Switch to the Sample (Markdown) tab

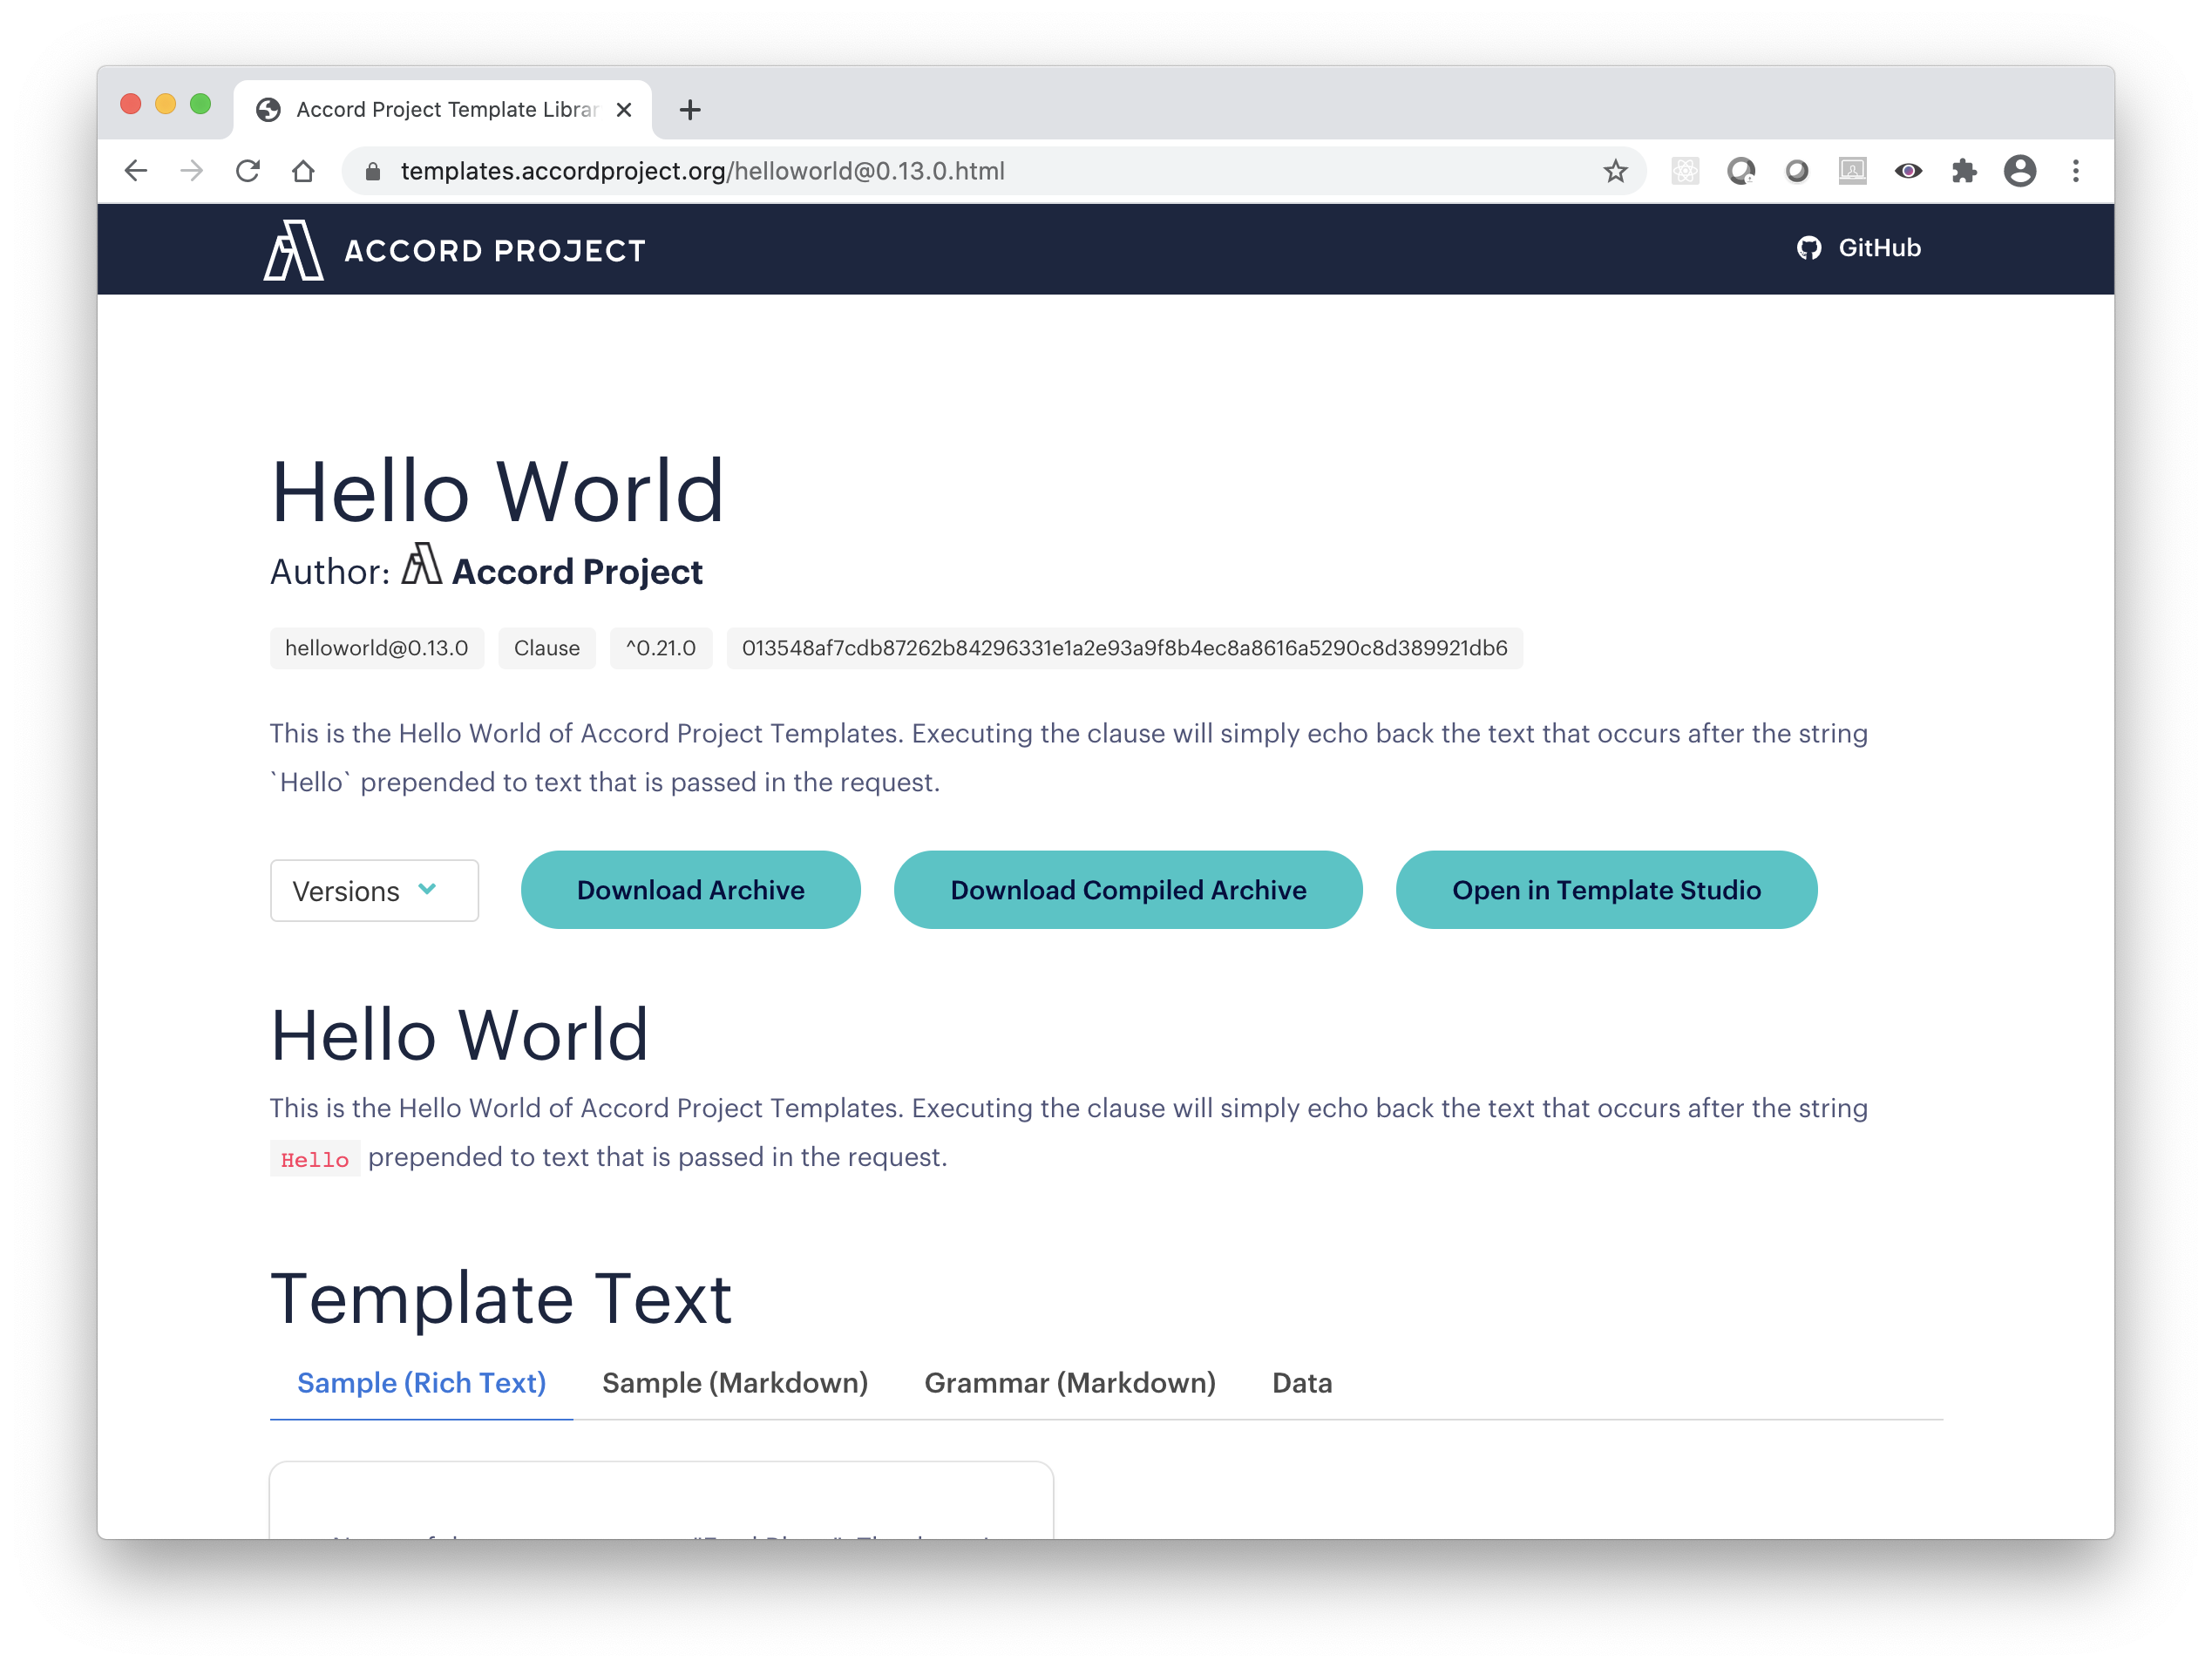(735, 1383)
